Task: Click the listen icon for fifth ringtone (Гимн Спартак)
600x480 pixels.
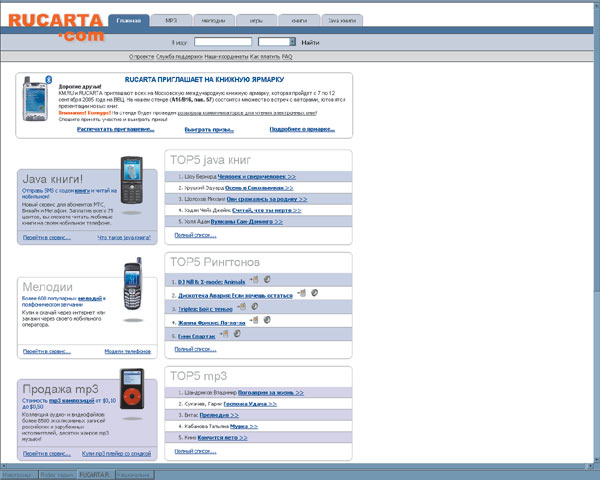Action: tap(237, 334)
